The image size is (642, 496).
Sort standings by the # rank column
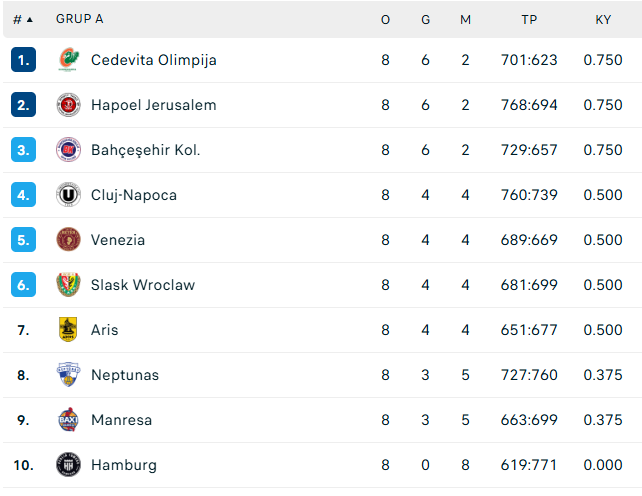point(22,19)
